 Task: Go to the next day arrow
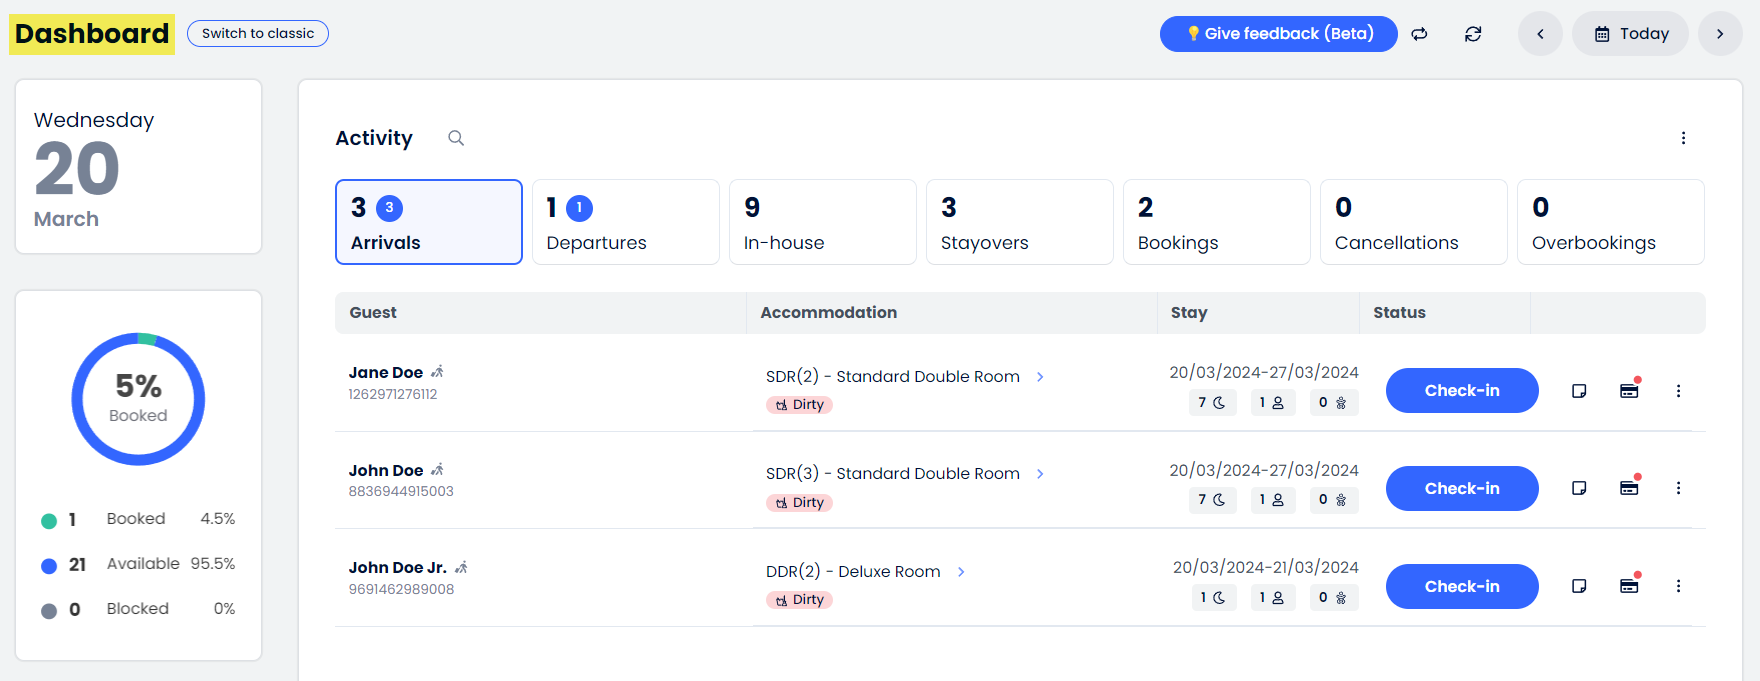tap(1720, 34)
